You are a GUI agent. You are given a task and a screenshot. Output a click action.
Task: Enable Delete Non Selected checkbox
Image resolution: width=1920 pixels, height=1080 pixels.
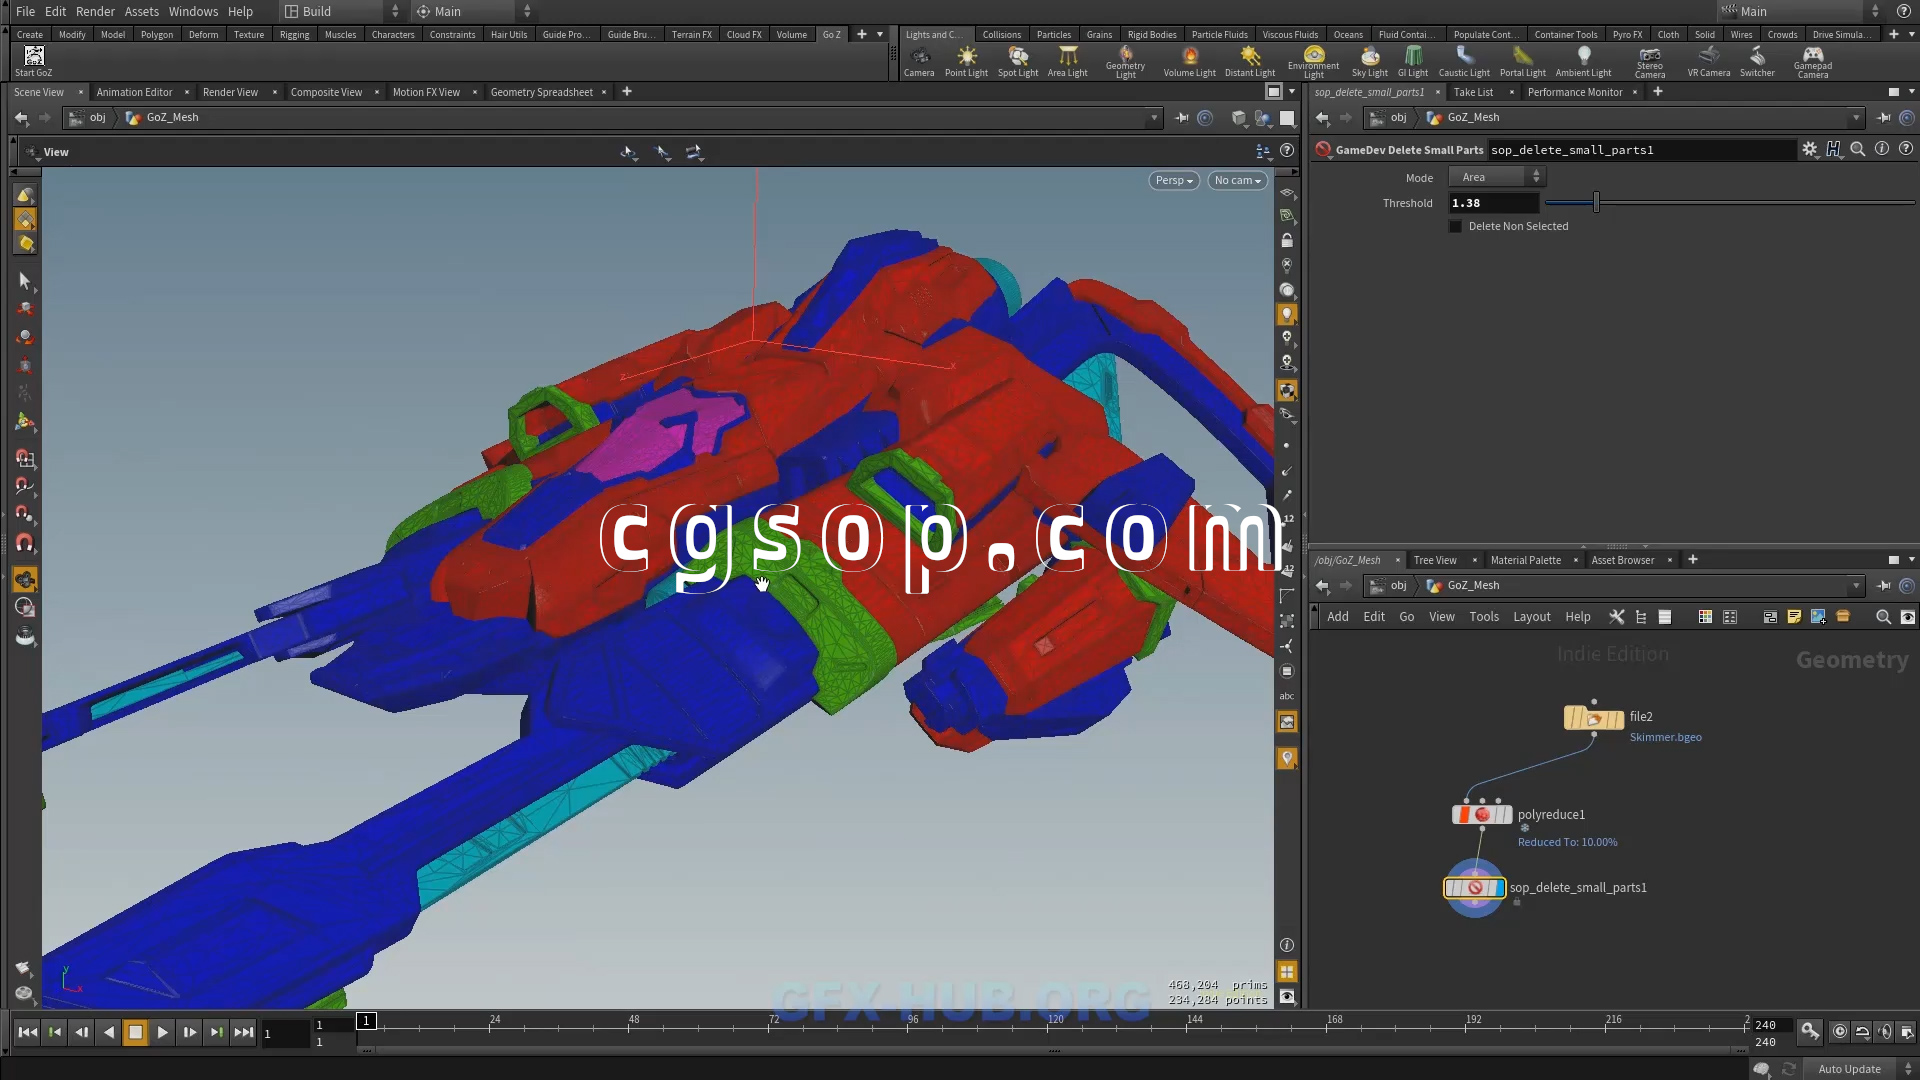1455,227
